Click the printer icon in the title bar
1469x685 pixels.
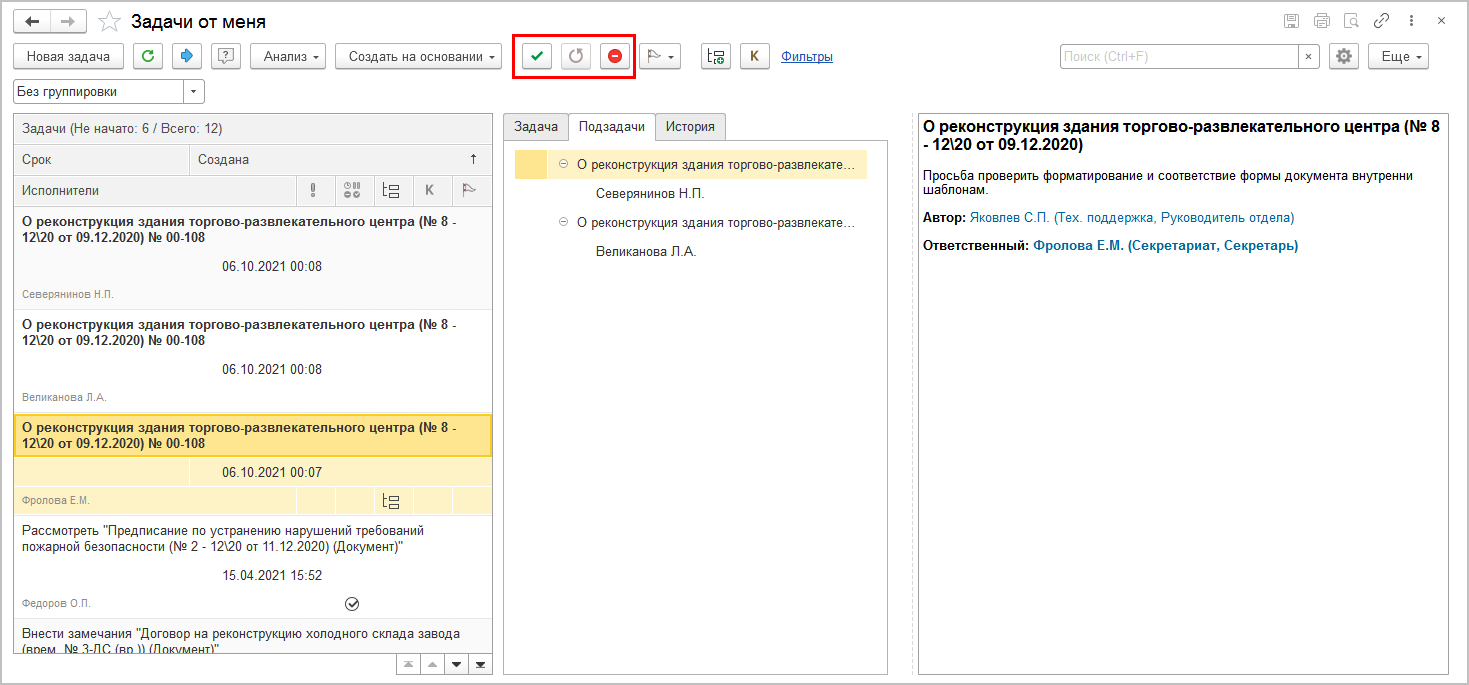[x=1322, y=21]
